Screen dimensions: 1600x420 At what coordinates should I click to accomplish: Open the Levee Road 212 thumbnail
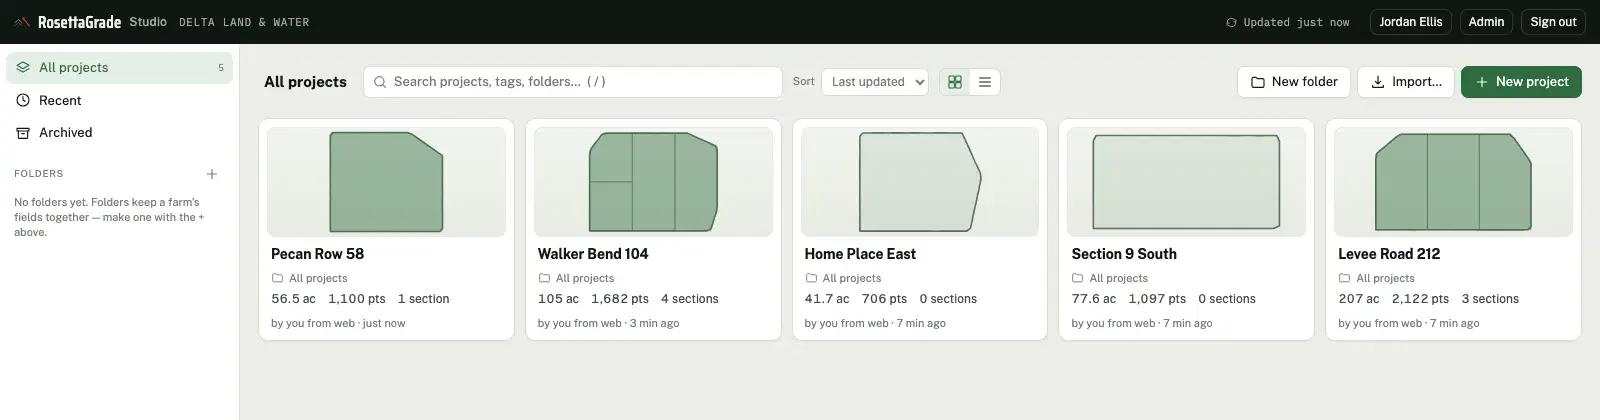[x=1453, y=182]
